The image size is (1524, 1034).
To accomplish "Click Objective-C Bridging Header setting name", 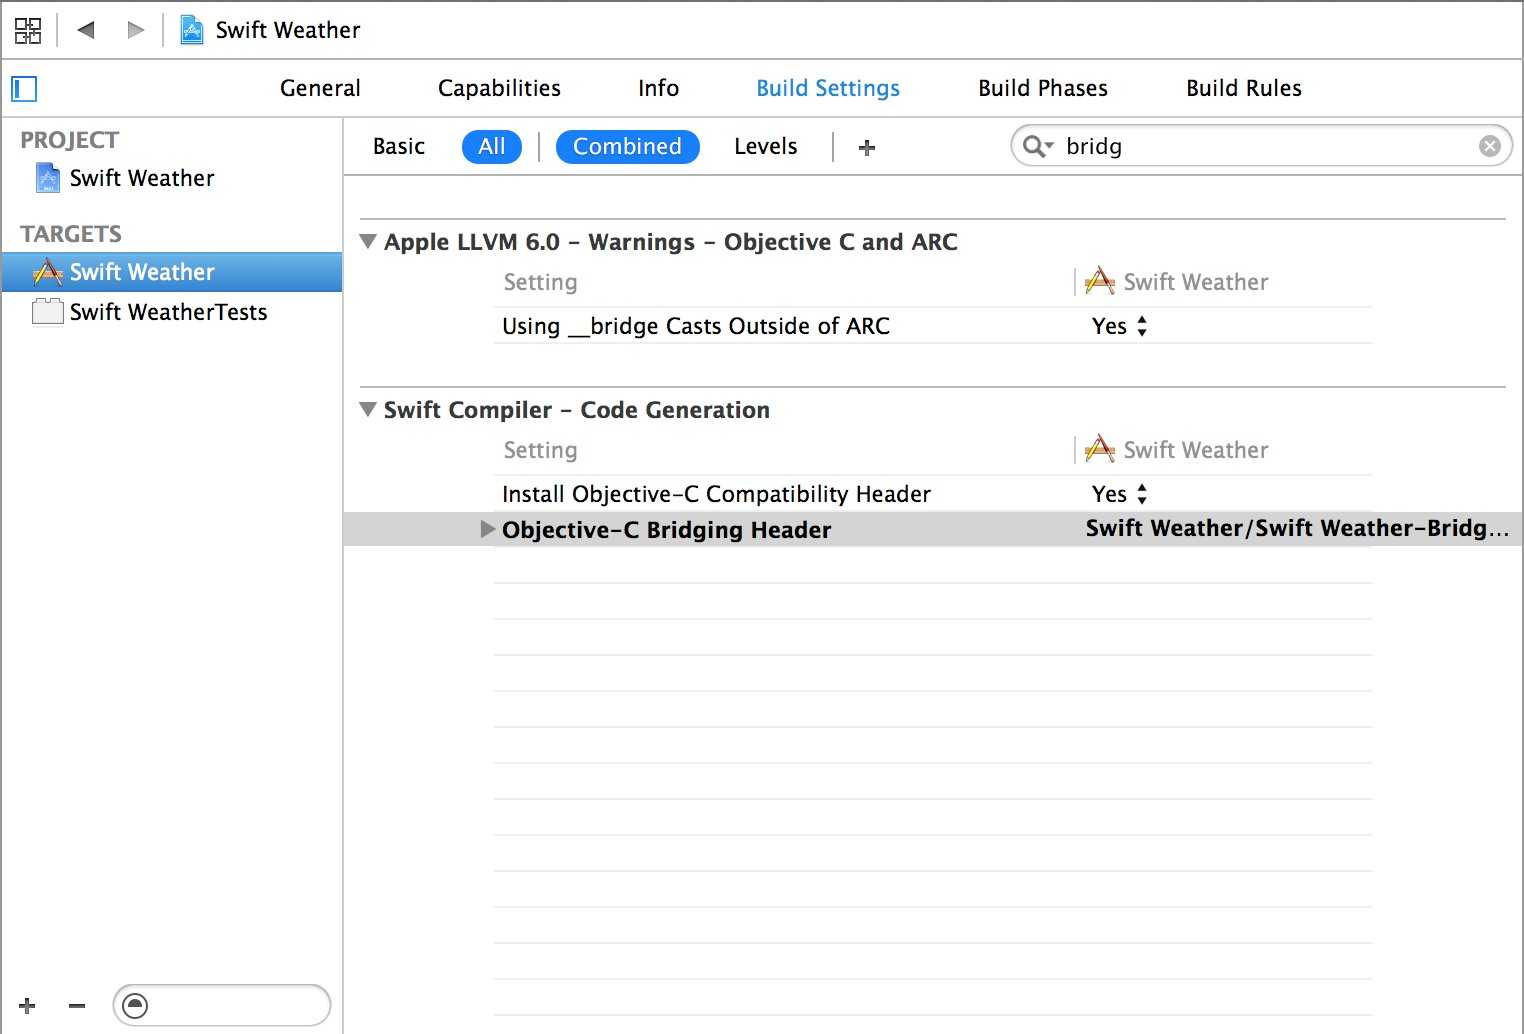I will click(x=666, y=530).
